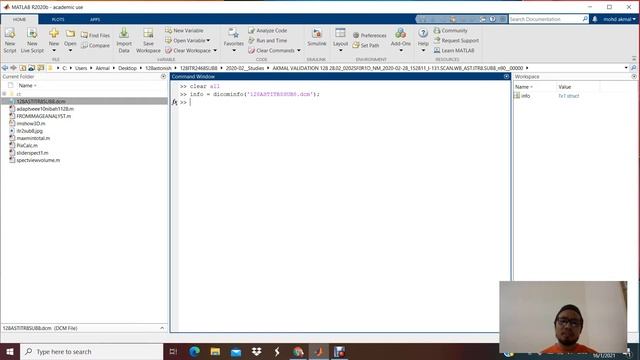Click Find Files
Screen dimensions: 640x360
pyautogui.click(x=96, y=36)
